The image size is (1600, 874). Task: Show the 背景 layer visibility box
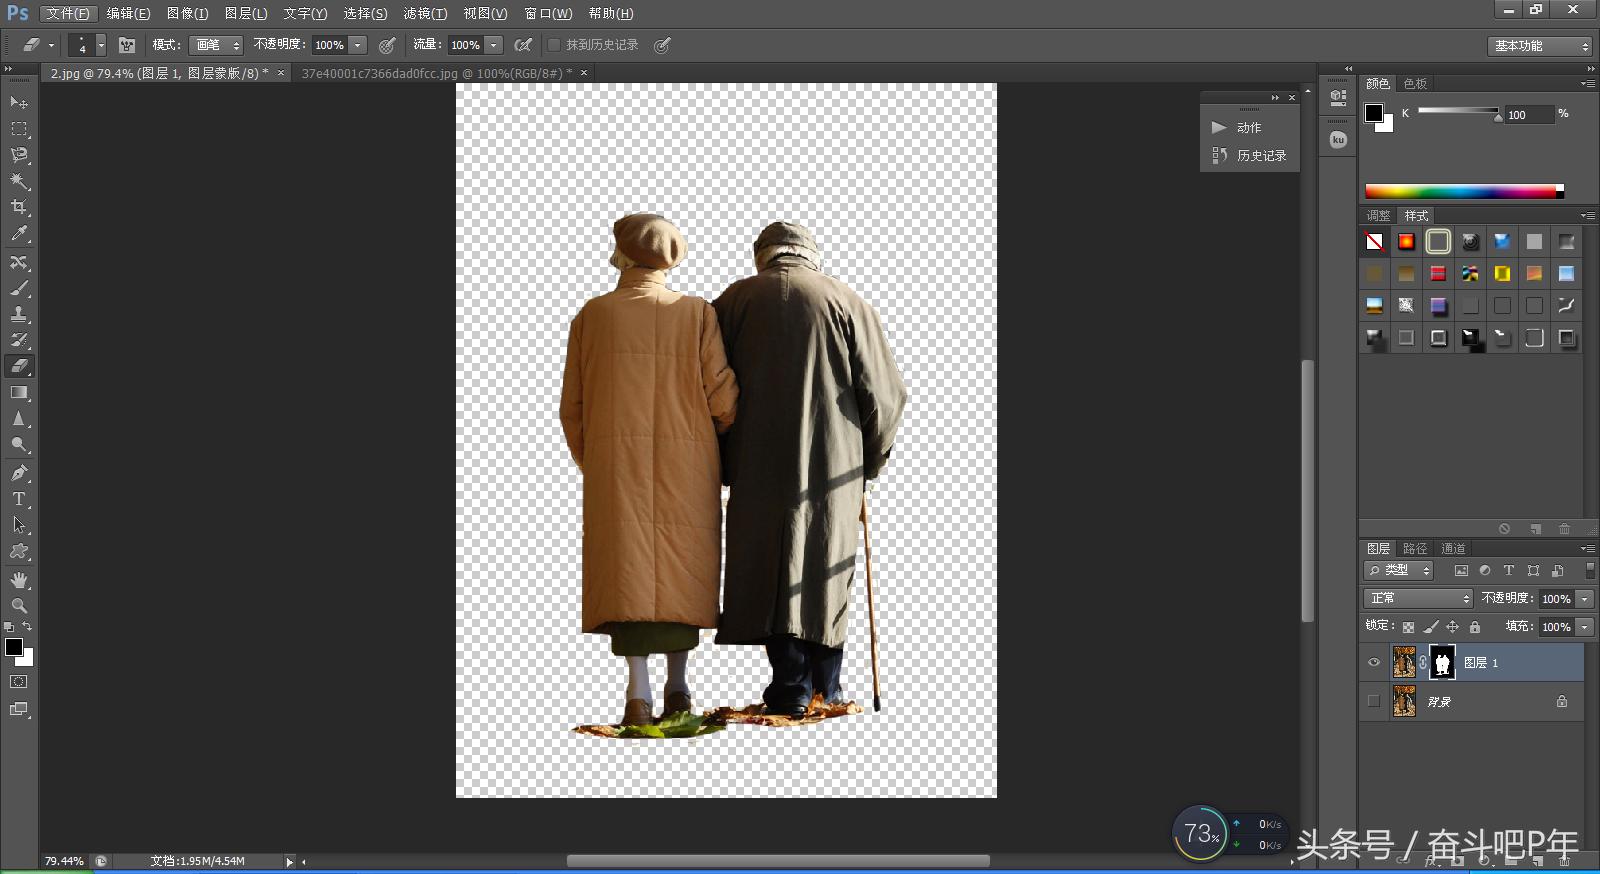click(1374, 701)
